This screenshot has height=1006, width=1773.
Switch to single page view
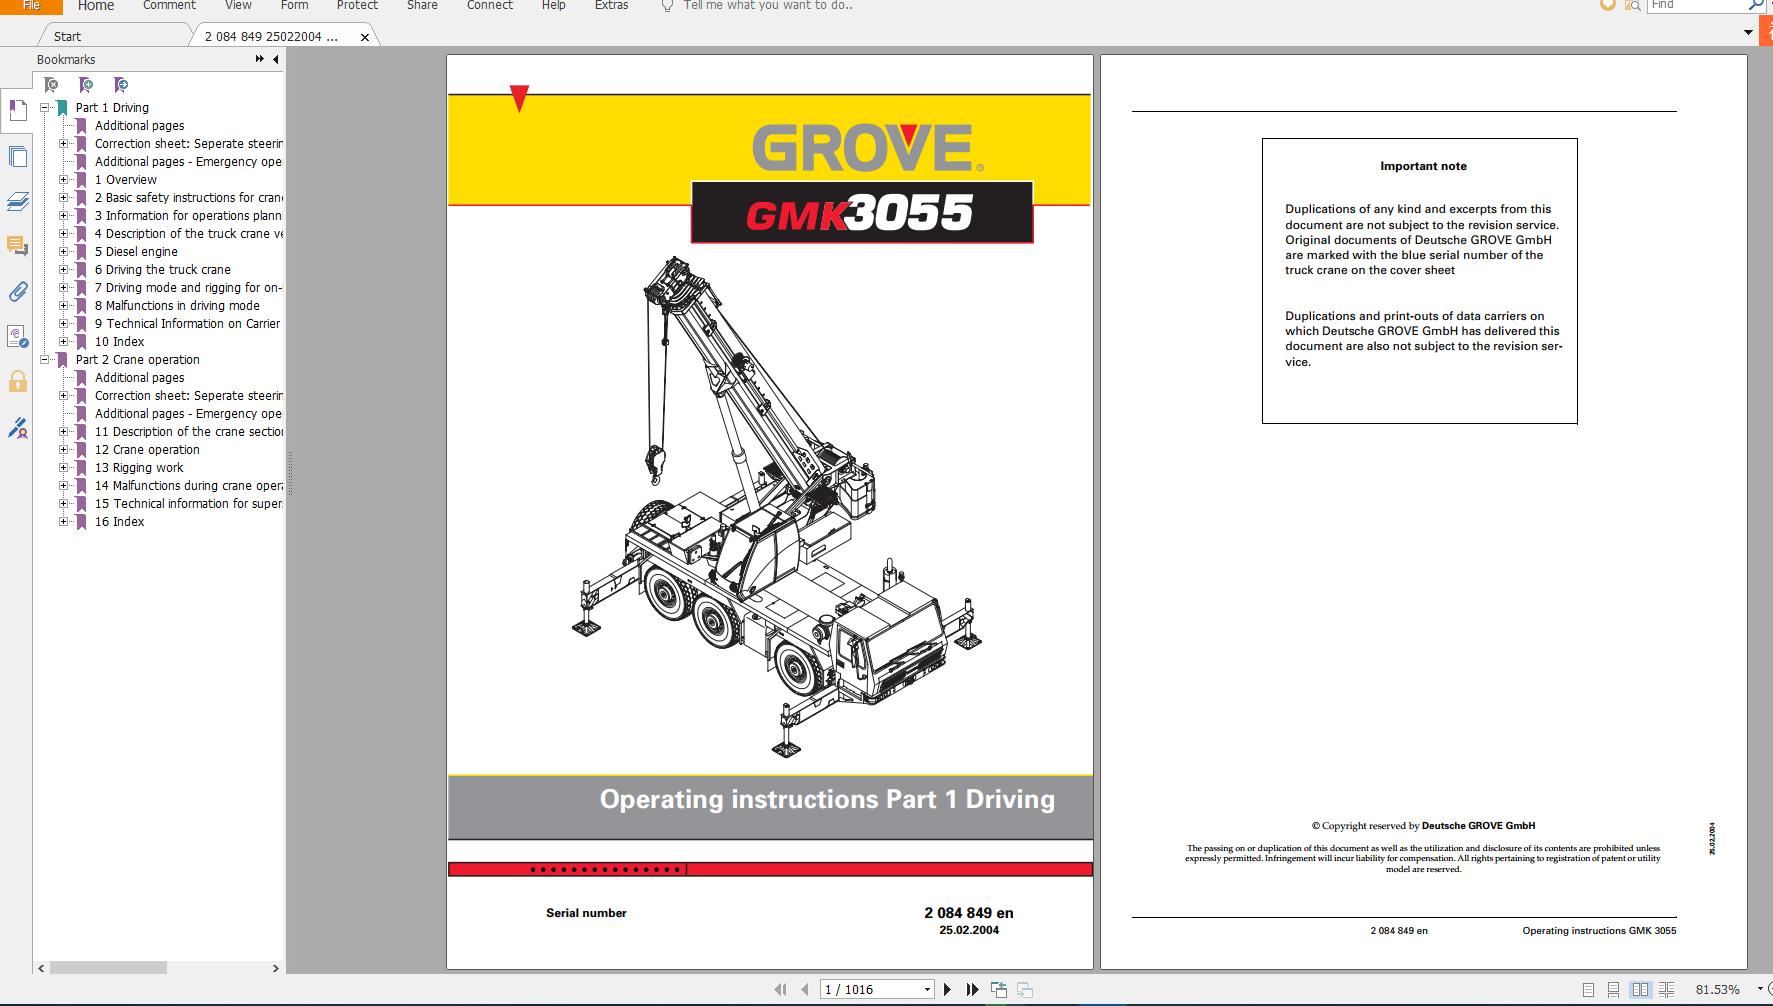click(x=1589, y=990)
